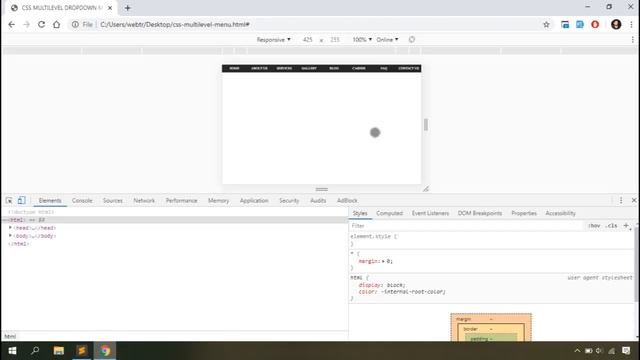Click the browser forward arrow

tap(27, 24)
